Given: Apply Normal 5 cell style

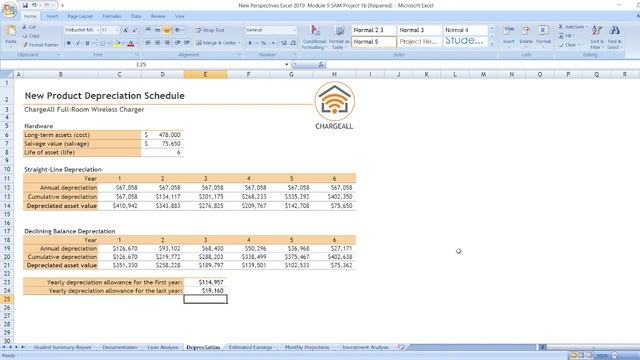Looking at the screenshot, I should point(373,42).
